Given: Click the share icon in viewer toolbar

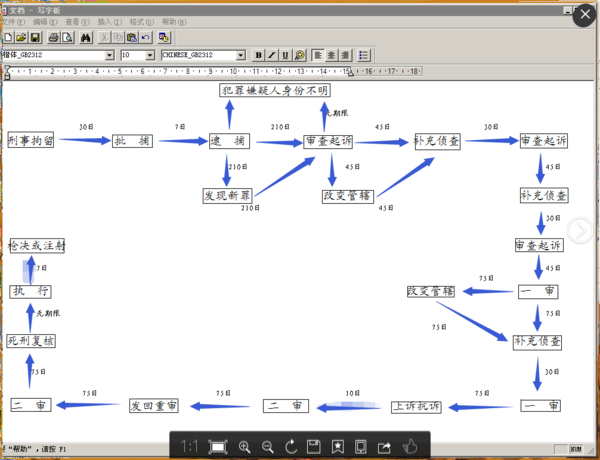Looking at the screenshot, I should click(x=384, y=445).
